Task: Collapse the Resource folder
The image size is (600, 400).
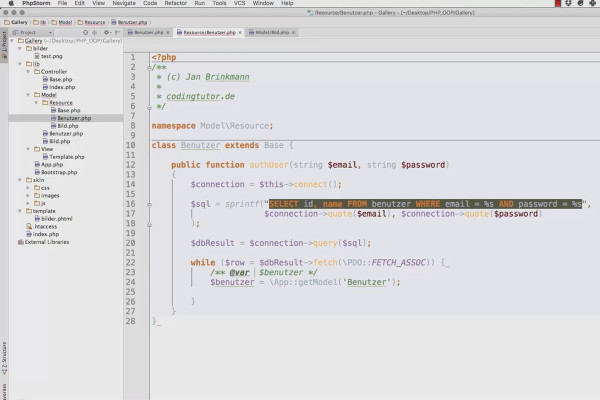Action: [36, 103]
